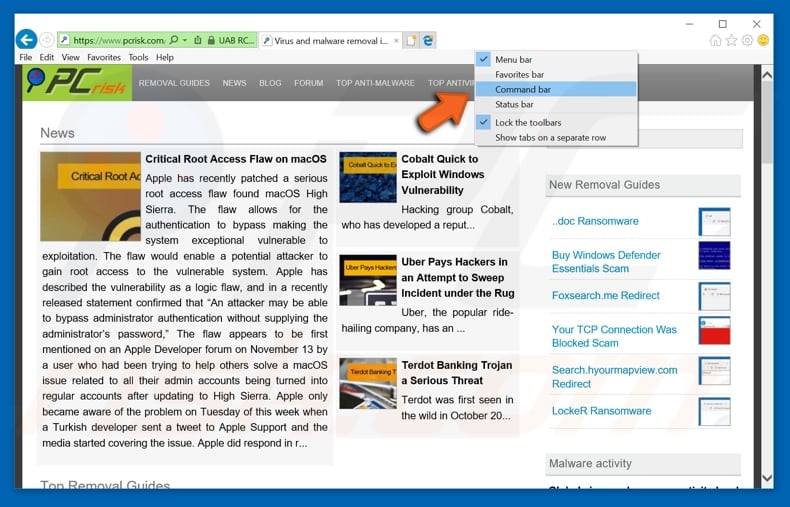790x507 pixels.
Task: Click the PCrisk site logo
Action: [x=77, y=83]
